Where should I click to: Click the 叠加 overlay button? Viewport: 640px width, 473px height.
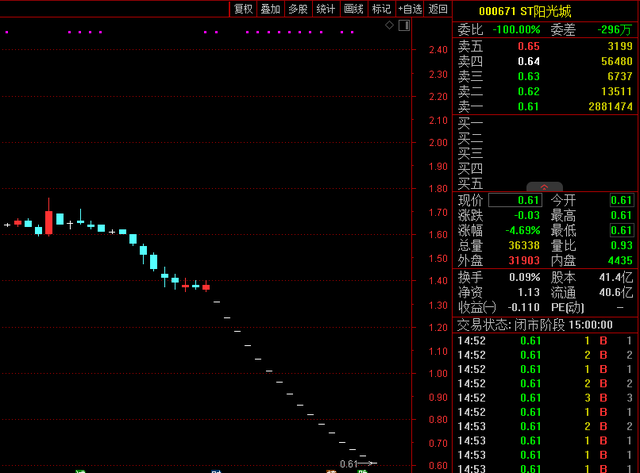tap(270, 9)
